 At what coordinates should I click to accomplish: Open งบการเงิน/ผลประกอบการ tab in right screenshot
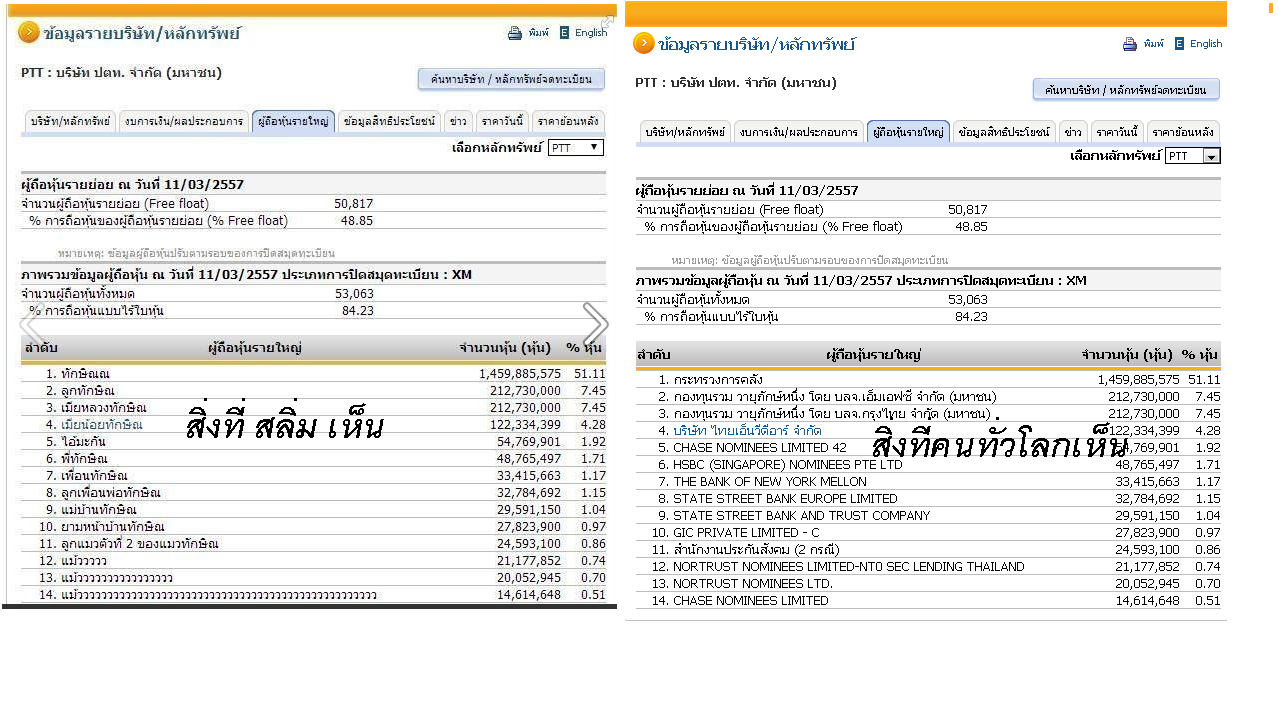pyautogui.click(x=799, y=132)
